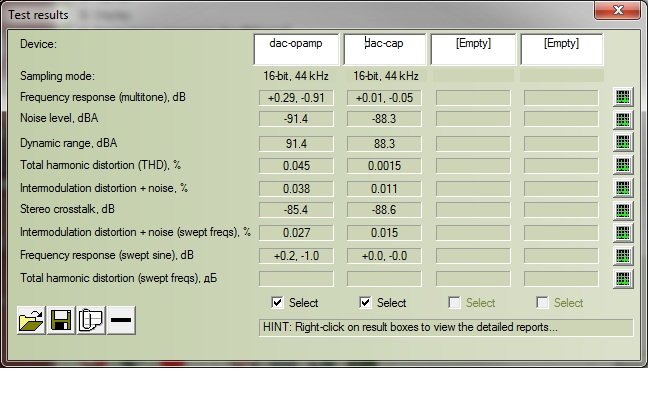Click the open results folder icon
The image size is (648, 406).
point(31,320)
